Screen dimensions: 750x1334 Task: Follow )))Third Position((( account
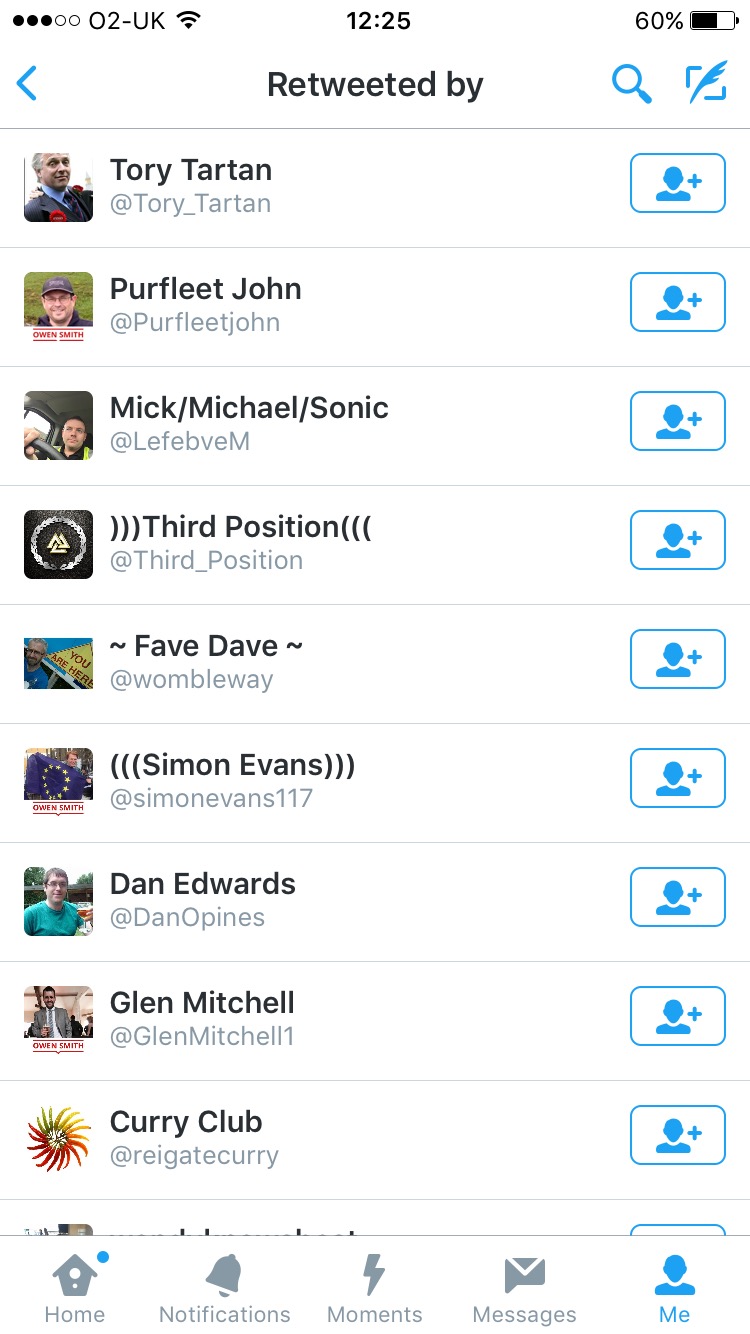[678, 540]
